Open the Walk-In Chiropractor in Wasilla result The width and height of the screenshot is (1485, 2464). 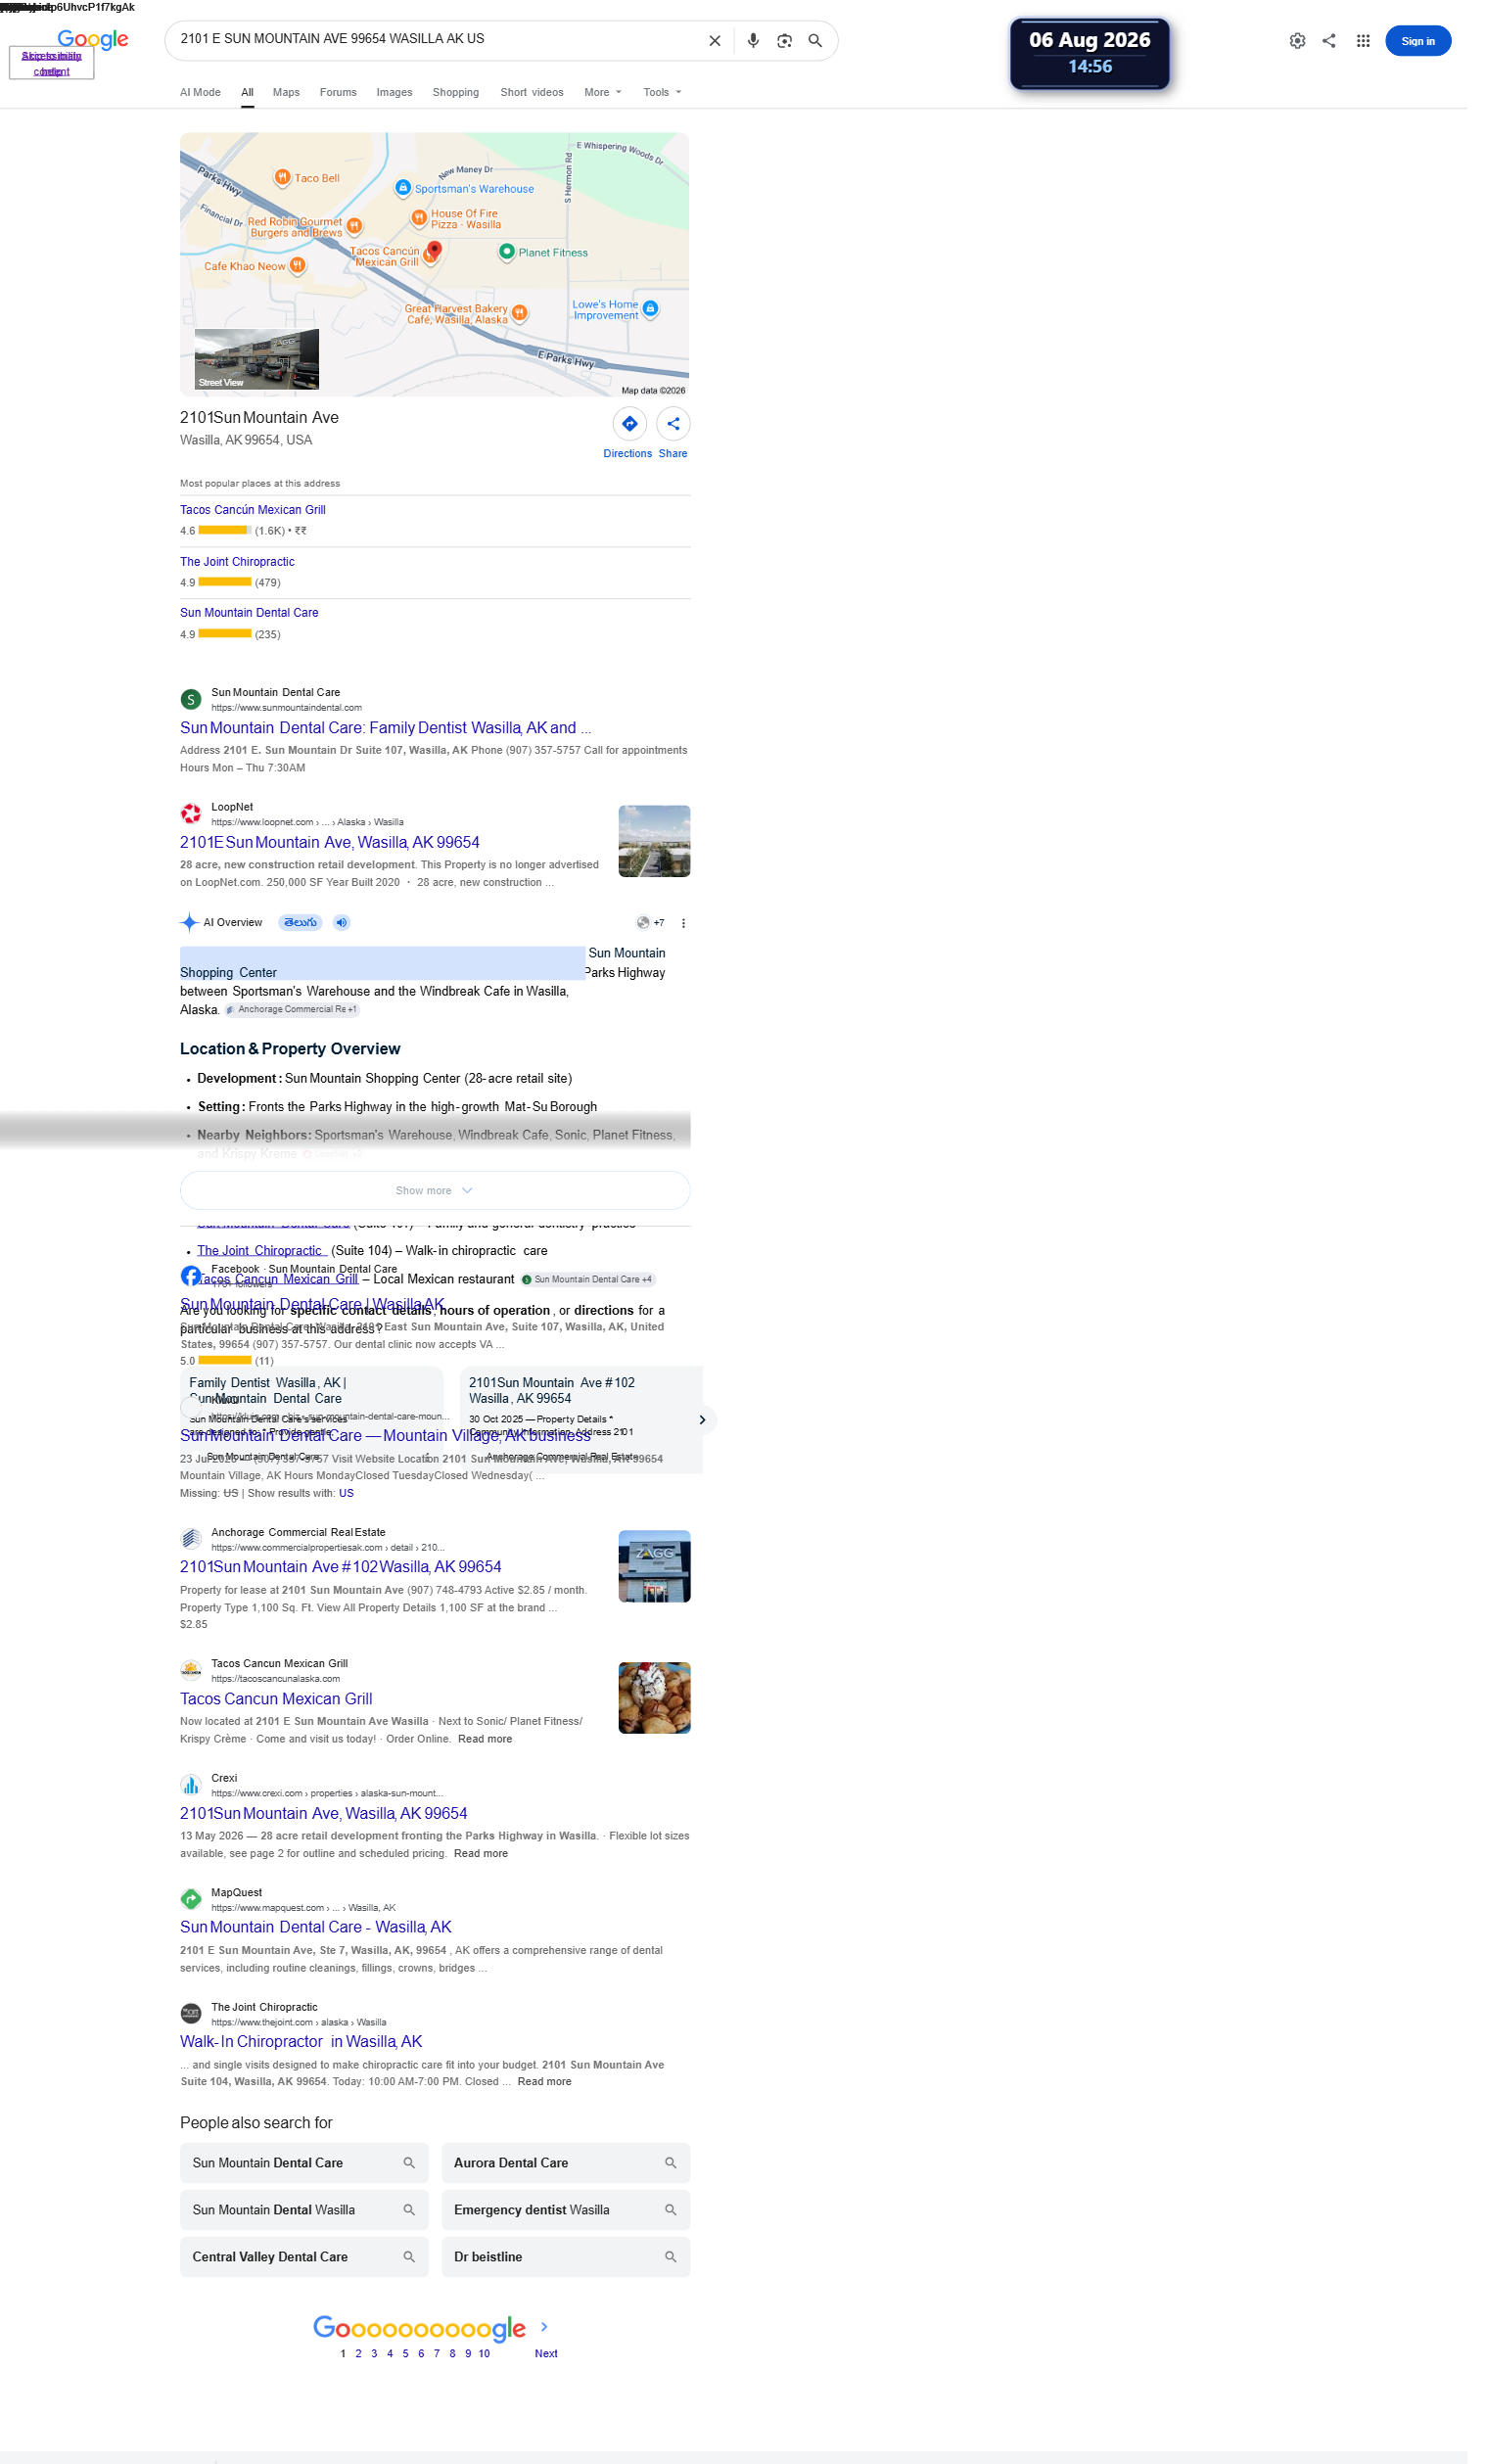coord(301,2041)
